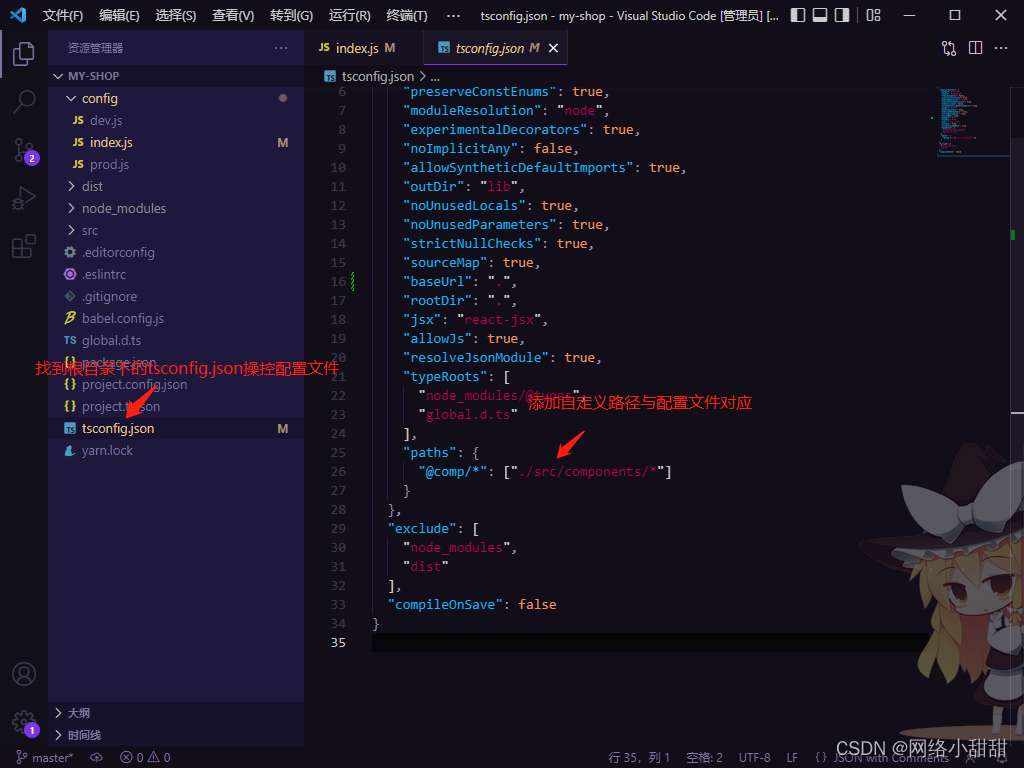Open the sync changes icon in editor toolbar
The width and height of the screenshot is (1024, 768).
(948, 47)
